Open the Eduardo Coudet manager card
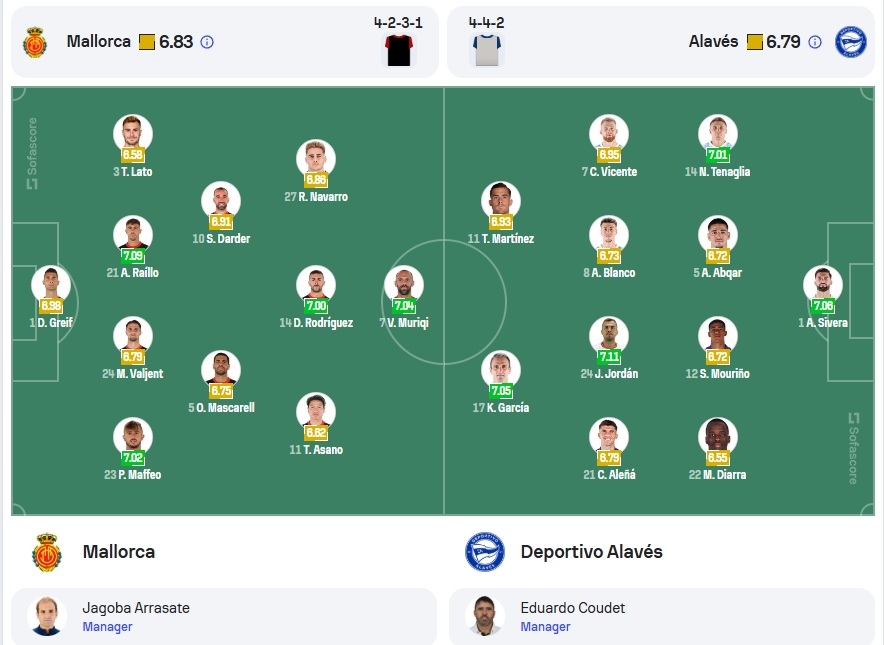884x645 pixels. (662, 617)
